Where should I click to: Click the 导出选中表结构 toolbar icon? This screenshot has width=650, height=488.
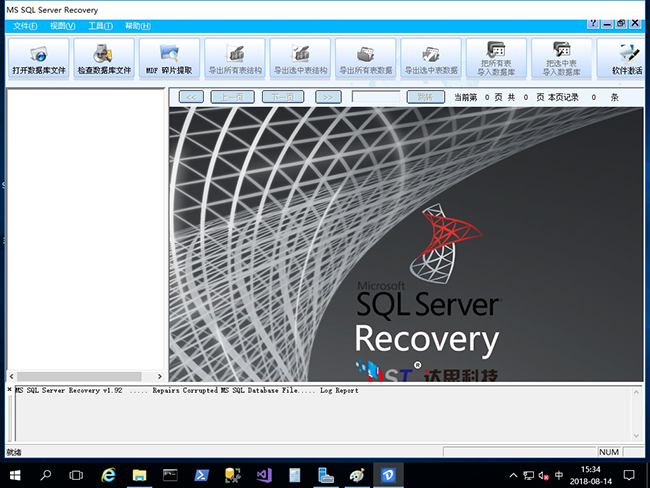click(x=300, y=59)
